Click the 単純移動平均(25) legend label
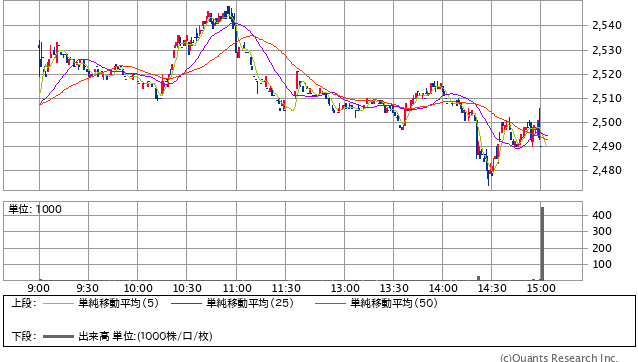Image resolution: width=638 pixels, height=362 pixels. 250,303
